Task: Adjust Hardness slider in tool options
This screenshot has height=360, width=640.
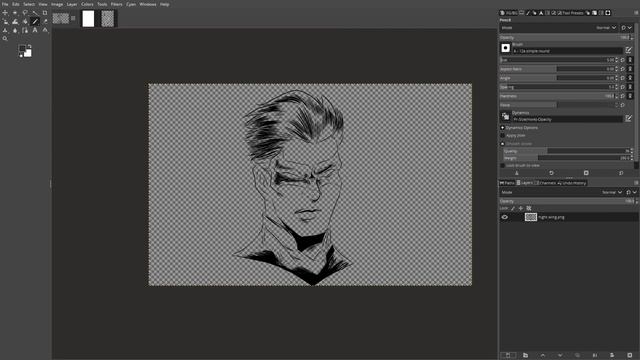Action: tap(557, 96)
